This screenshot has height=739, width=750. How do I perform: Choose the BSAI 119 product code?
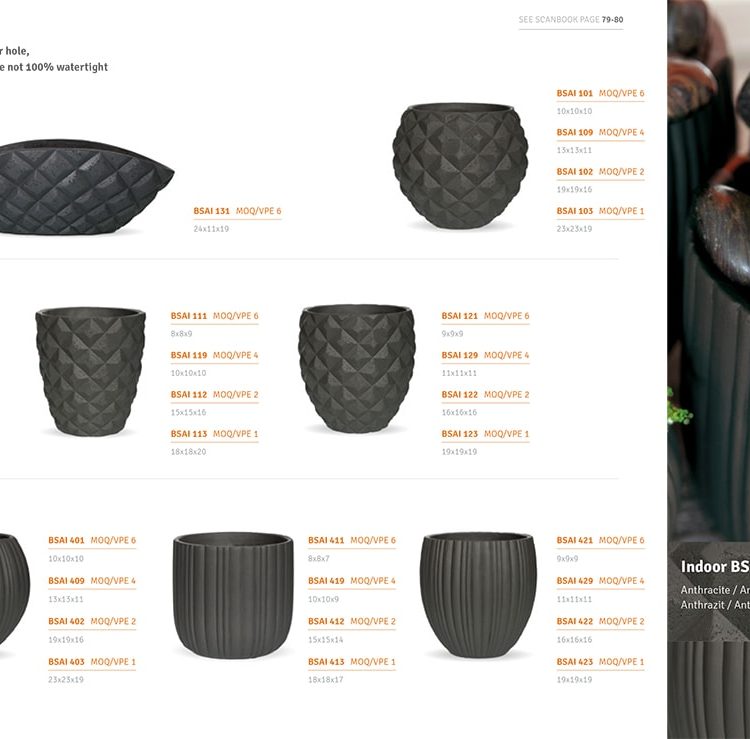(189, 355)
